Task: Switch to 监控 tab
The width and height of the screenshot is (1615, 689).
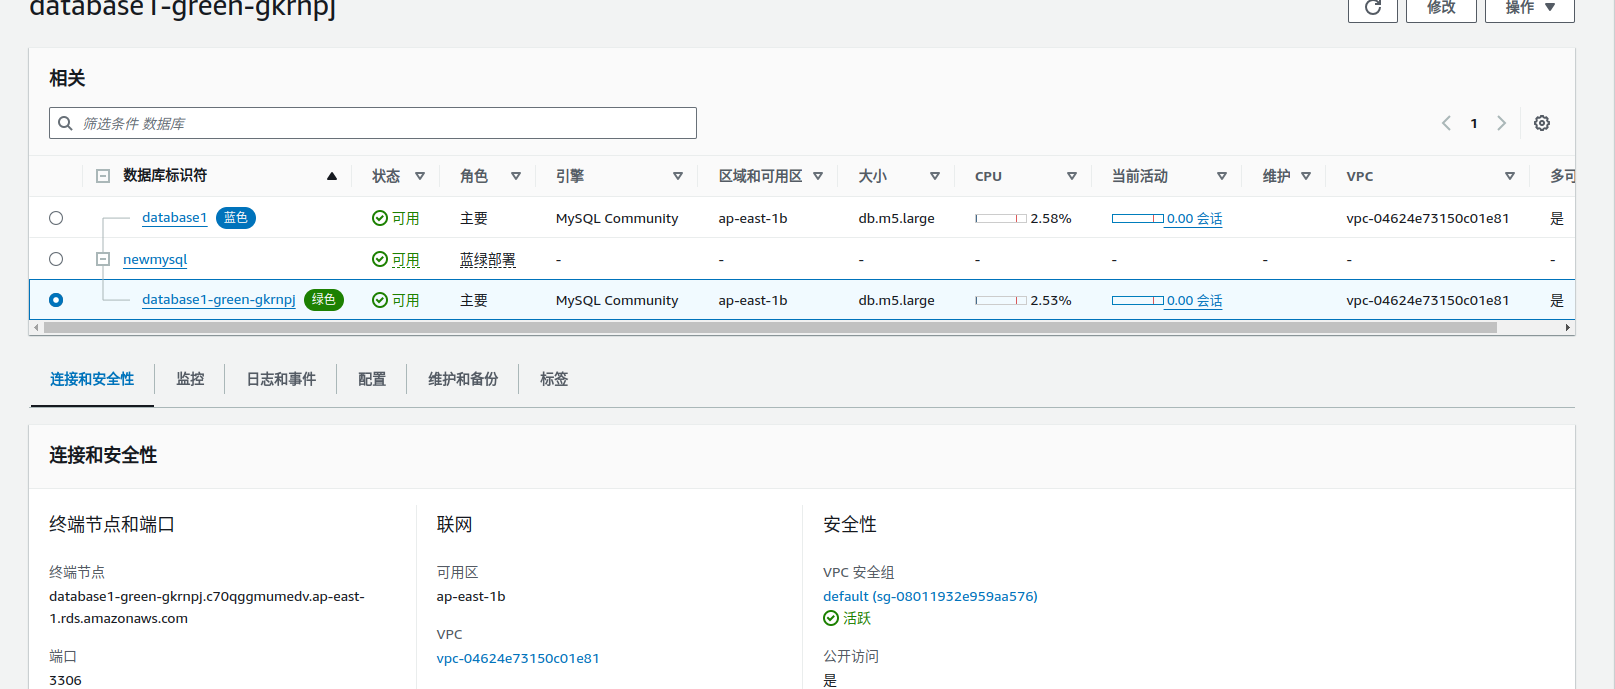Action: pos(190,379)
